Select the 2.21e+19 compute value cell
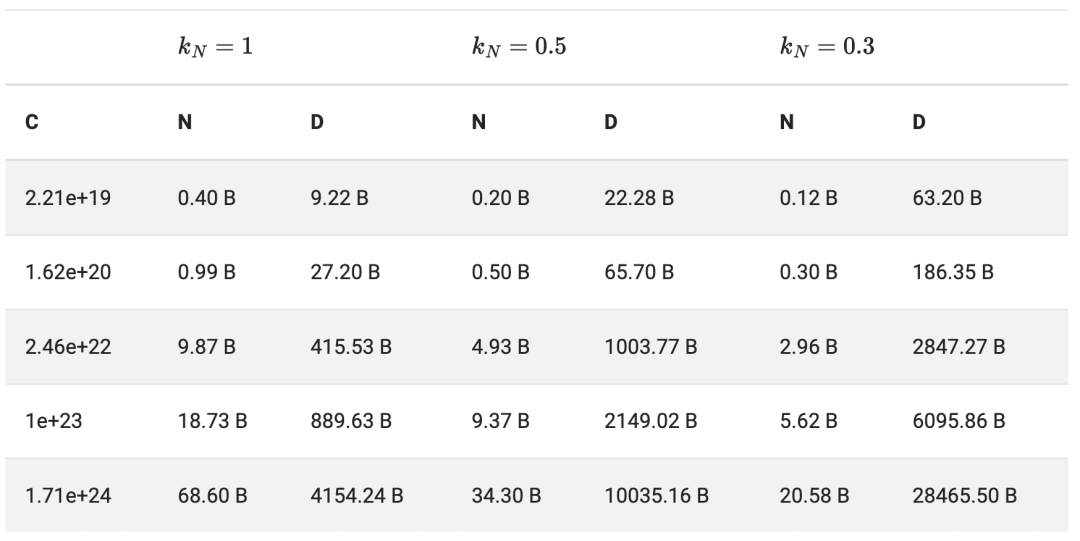 coord(68,198)
